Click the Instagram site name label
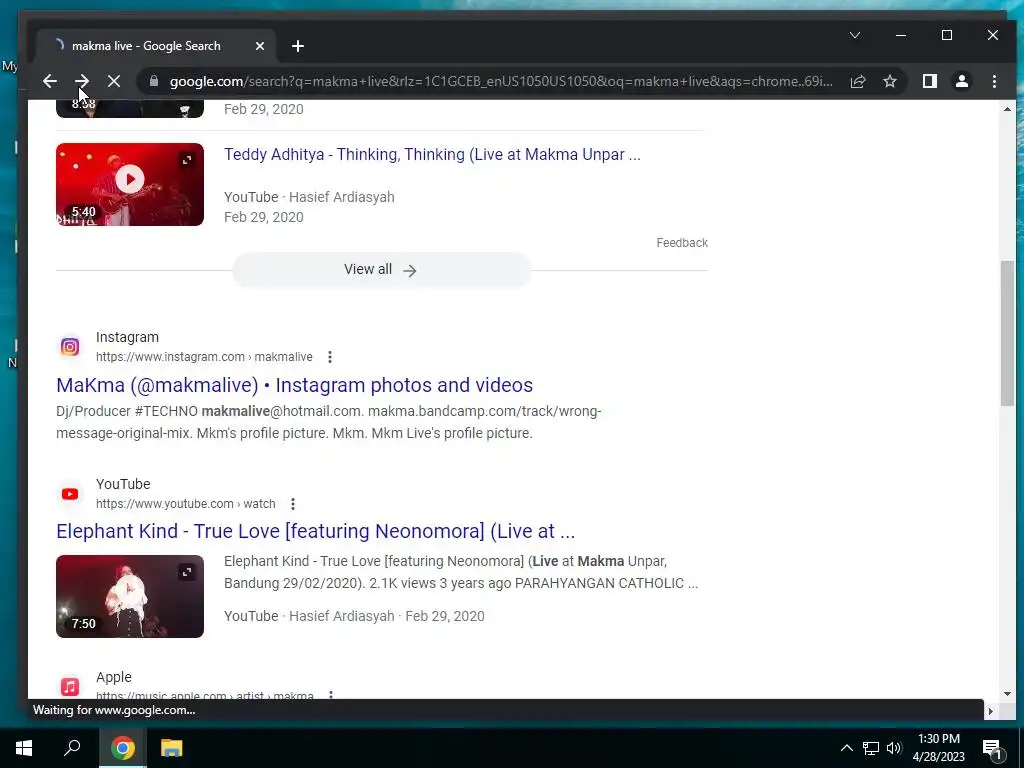 [x=127, y=338]
